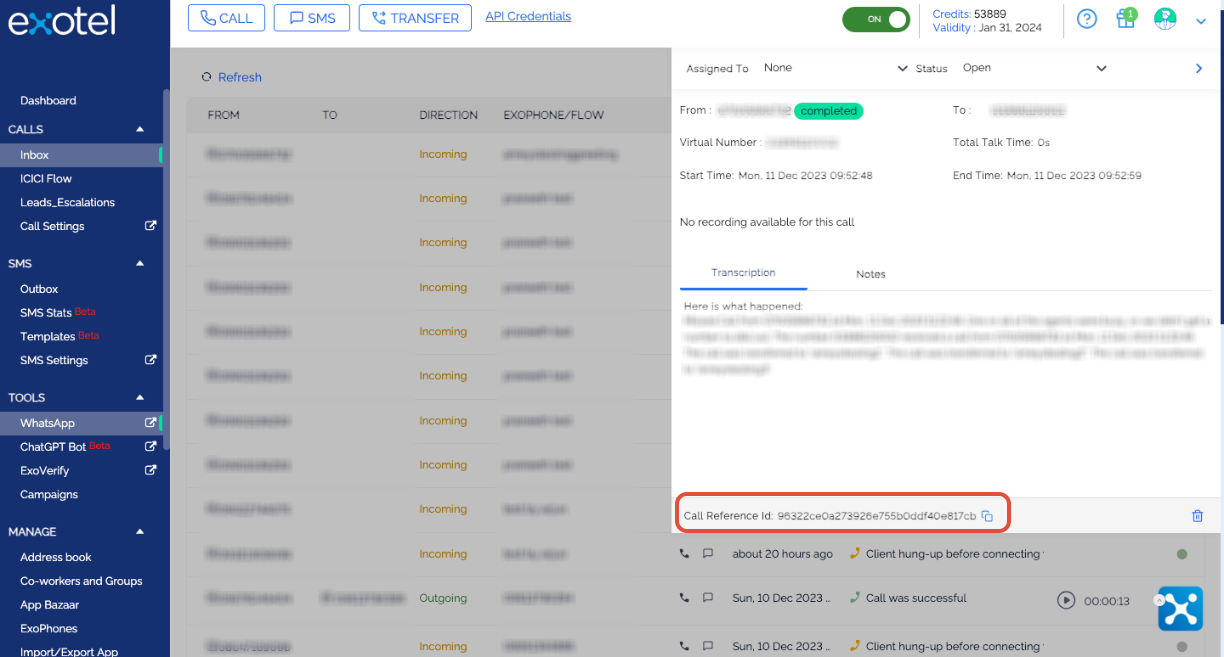The height and width of the screenshot is (657, 1224).
Task: Select Inbox in the sidebar
Action: (x=81, y=155)
